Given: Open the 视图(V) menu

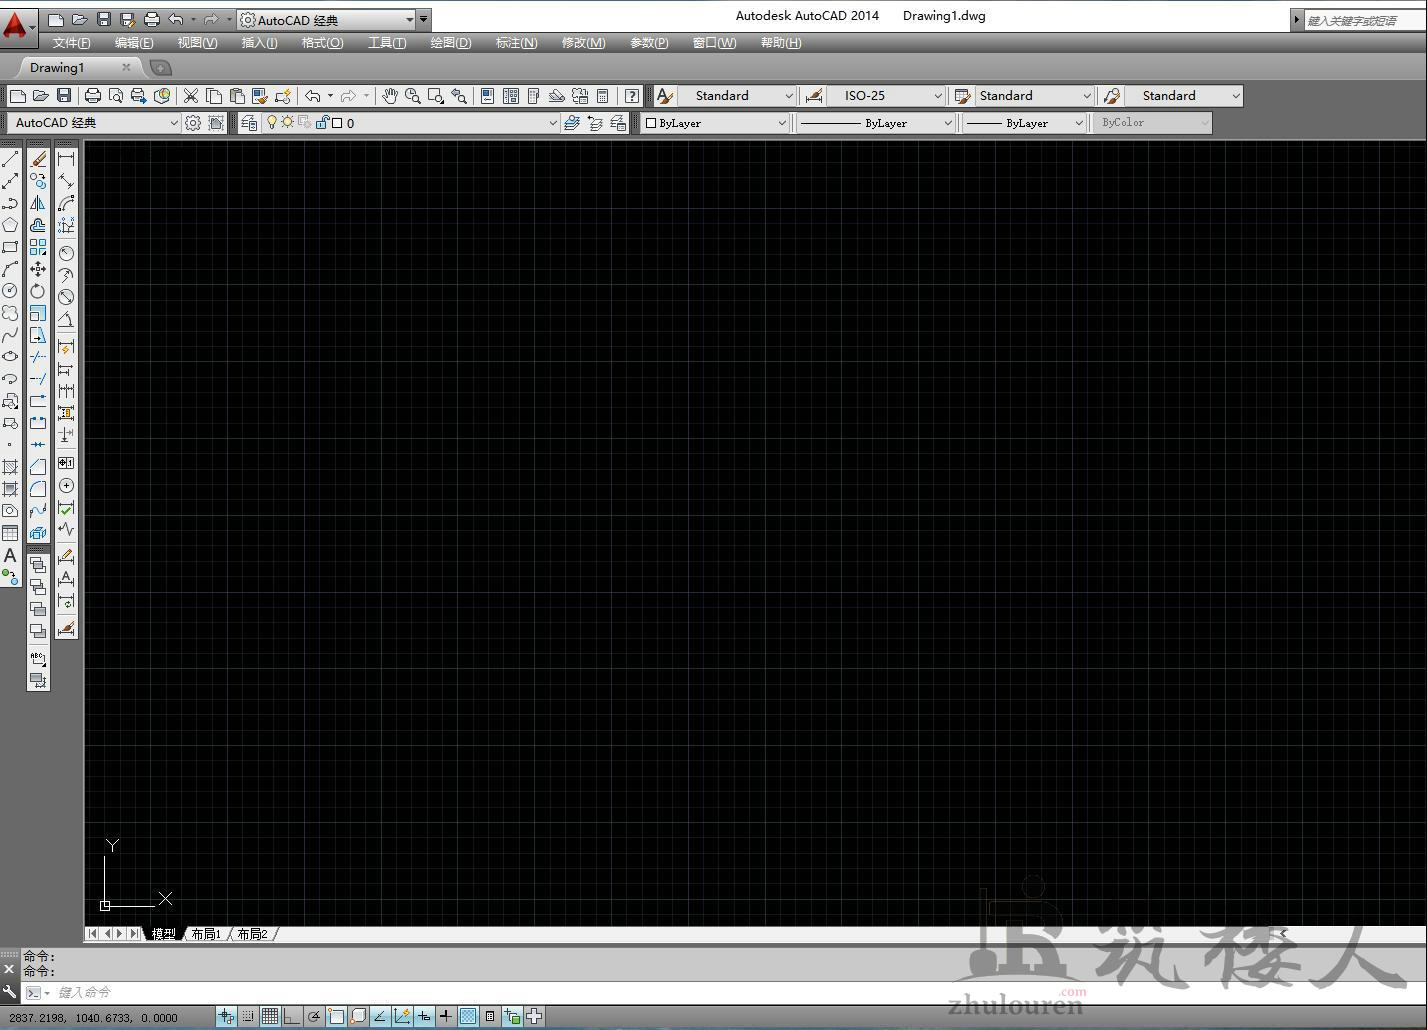Looking at the screenshot, I should 197,43.
